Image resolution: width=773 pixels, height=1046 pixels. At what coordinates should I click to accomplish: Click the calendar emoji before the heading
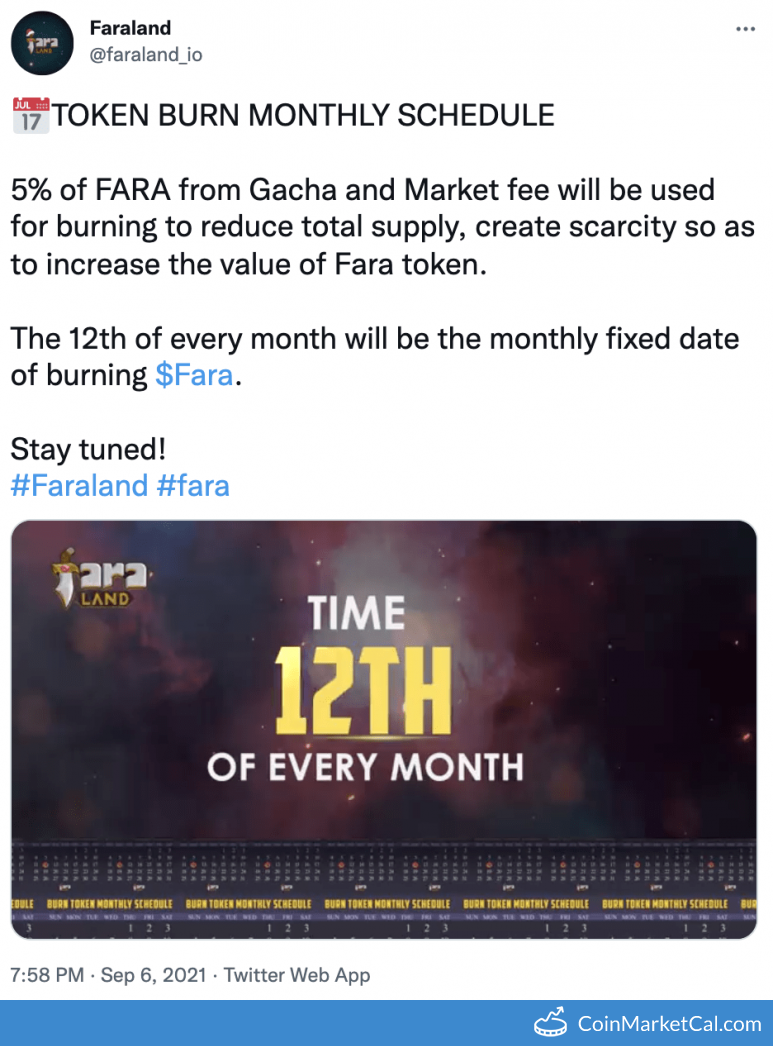pos(29,116)
